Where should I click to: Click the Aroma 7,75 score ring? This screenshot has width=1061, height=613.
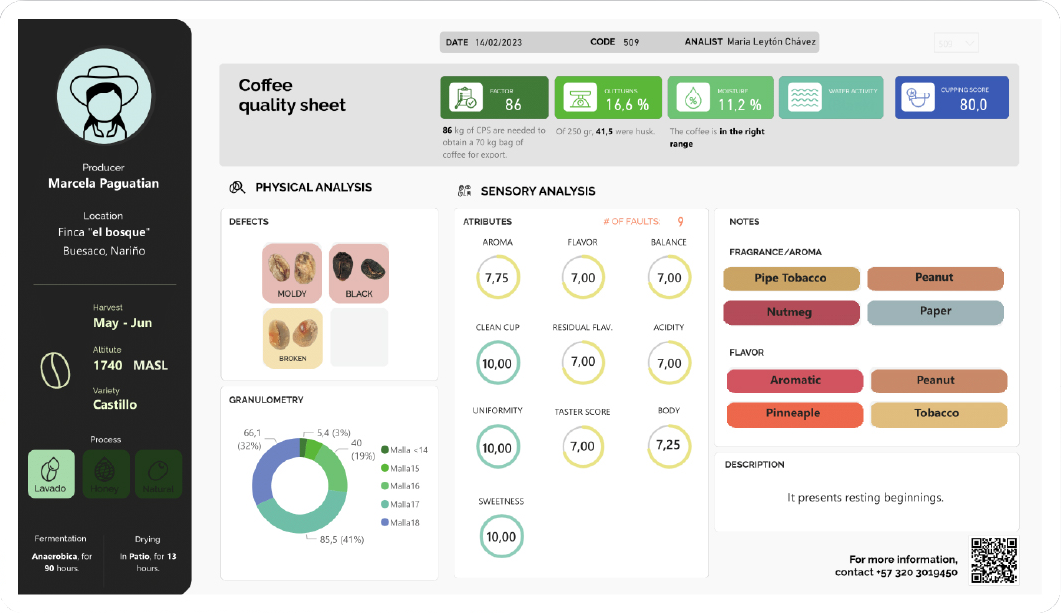click(497, 277)
